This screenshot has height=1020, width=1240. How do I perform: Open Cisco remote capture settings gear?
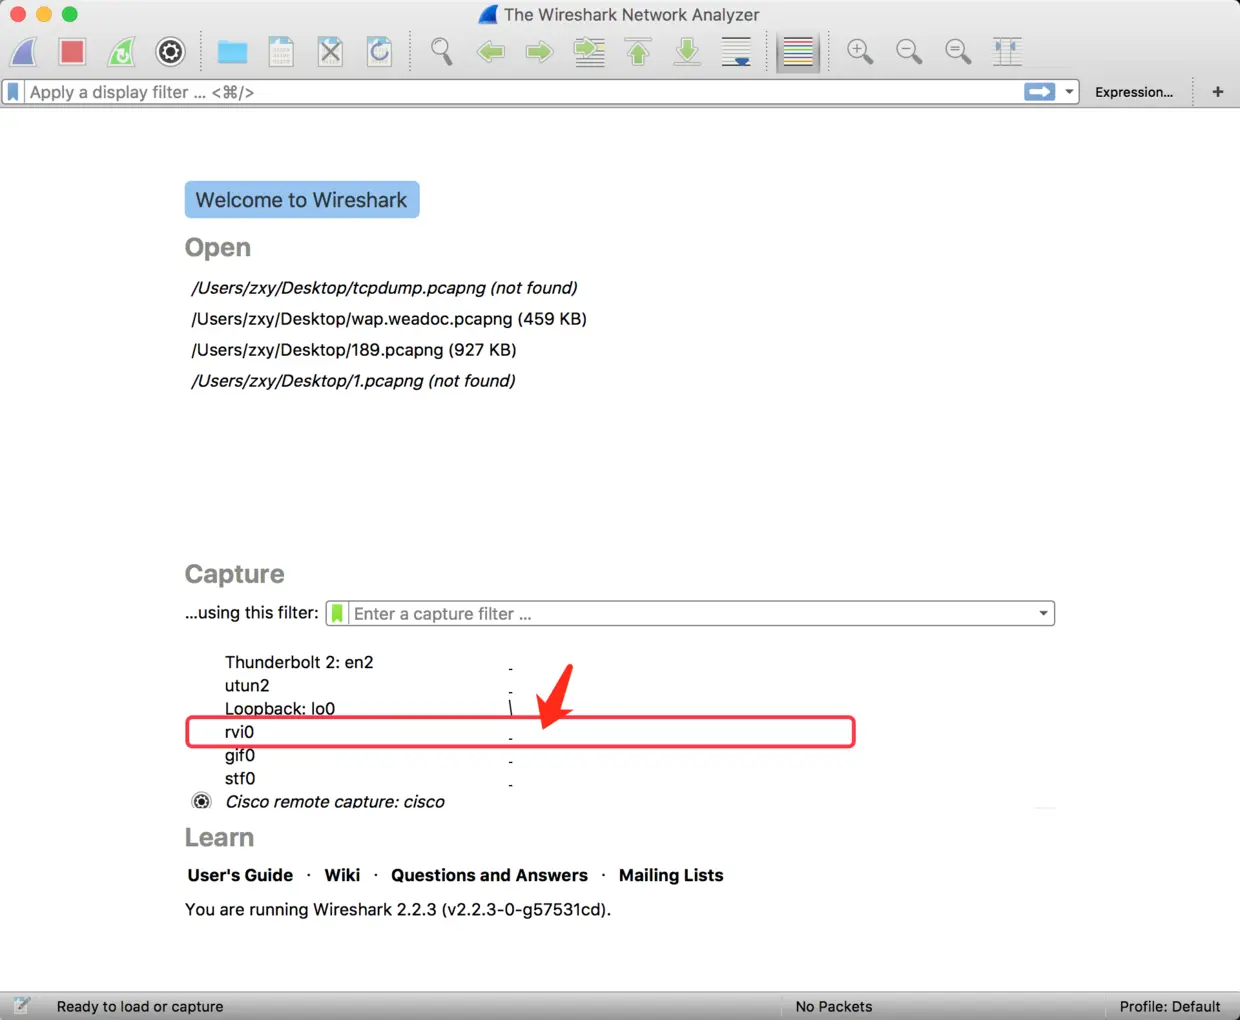(202, 801)
